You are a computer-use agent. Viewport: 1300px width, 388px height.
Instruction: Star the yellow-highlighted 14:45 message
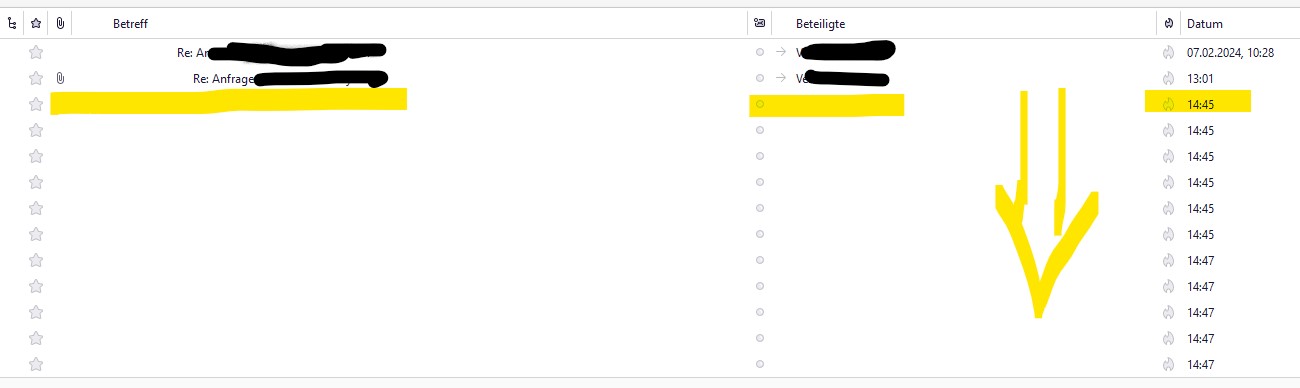(x=36, y=104)
